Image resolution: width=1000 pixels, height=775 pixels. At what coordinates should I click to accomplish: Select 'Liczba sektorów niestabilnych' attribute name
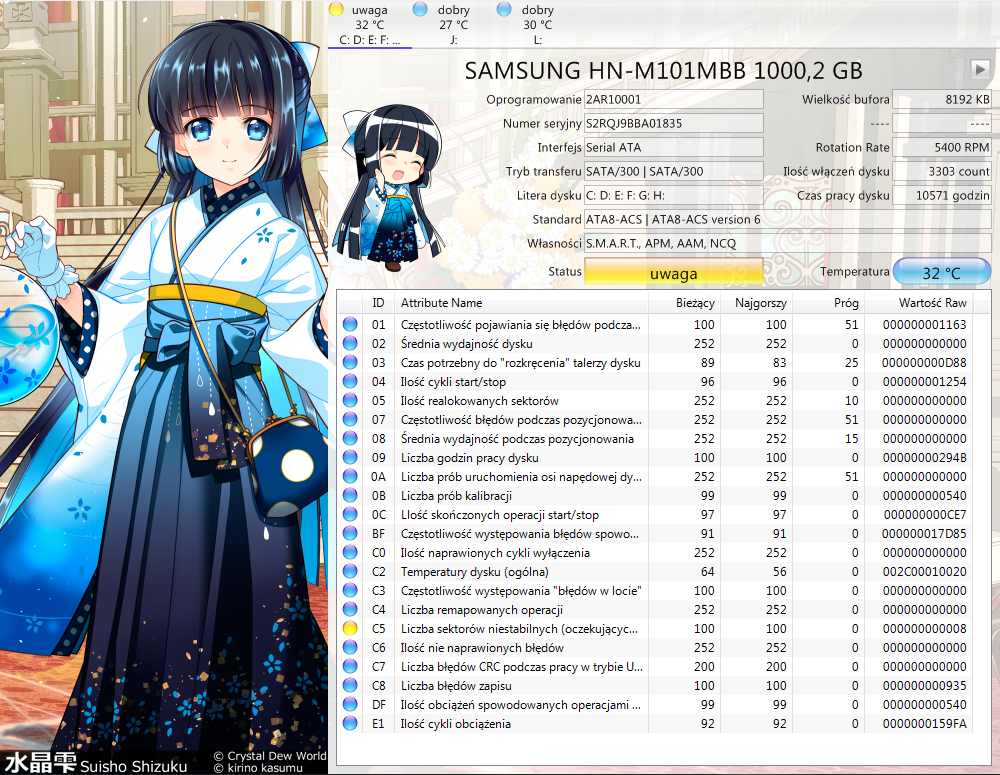click(519, 628)
